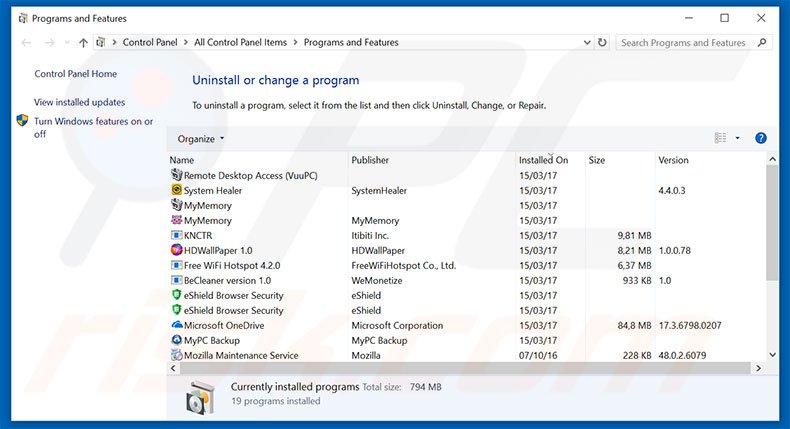Open Control Panel Home

(76, 74)
